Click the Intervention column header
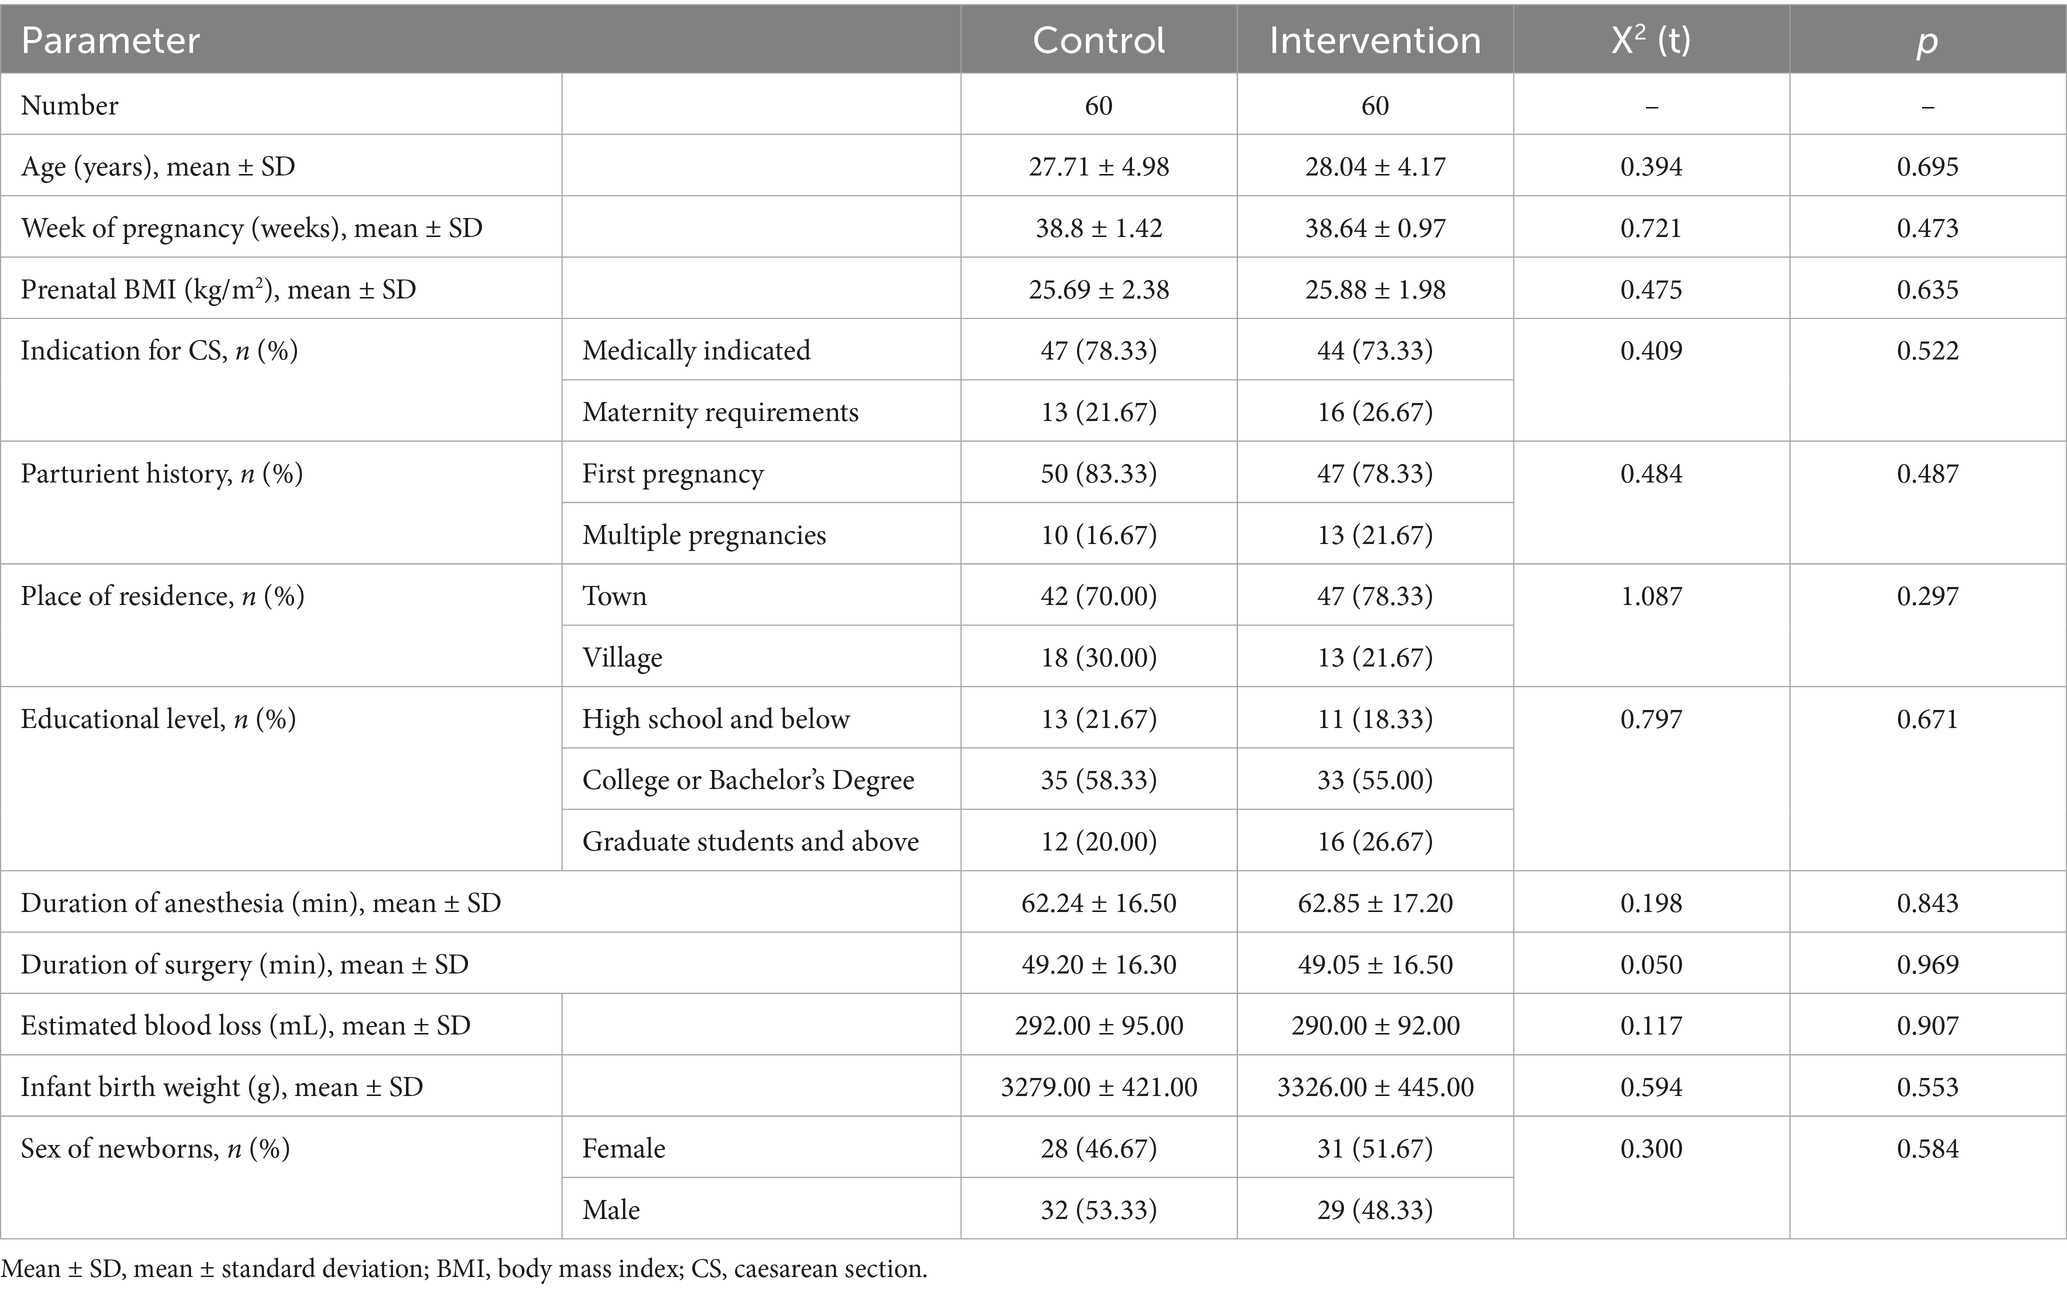 pyautogui.click(x=1374, y=40)
